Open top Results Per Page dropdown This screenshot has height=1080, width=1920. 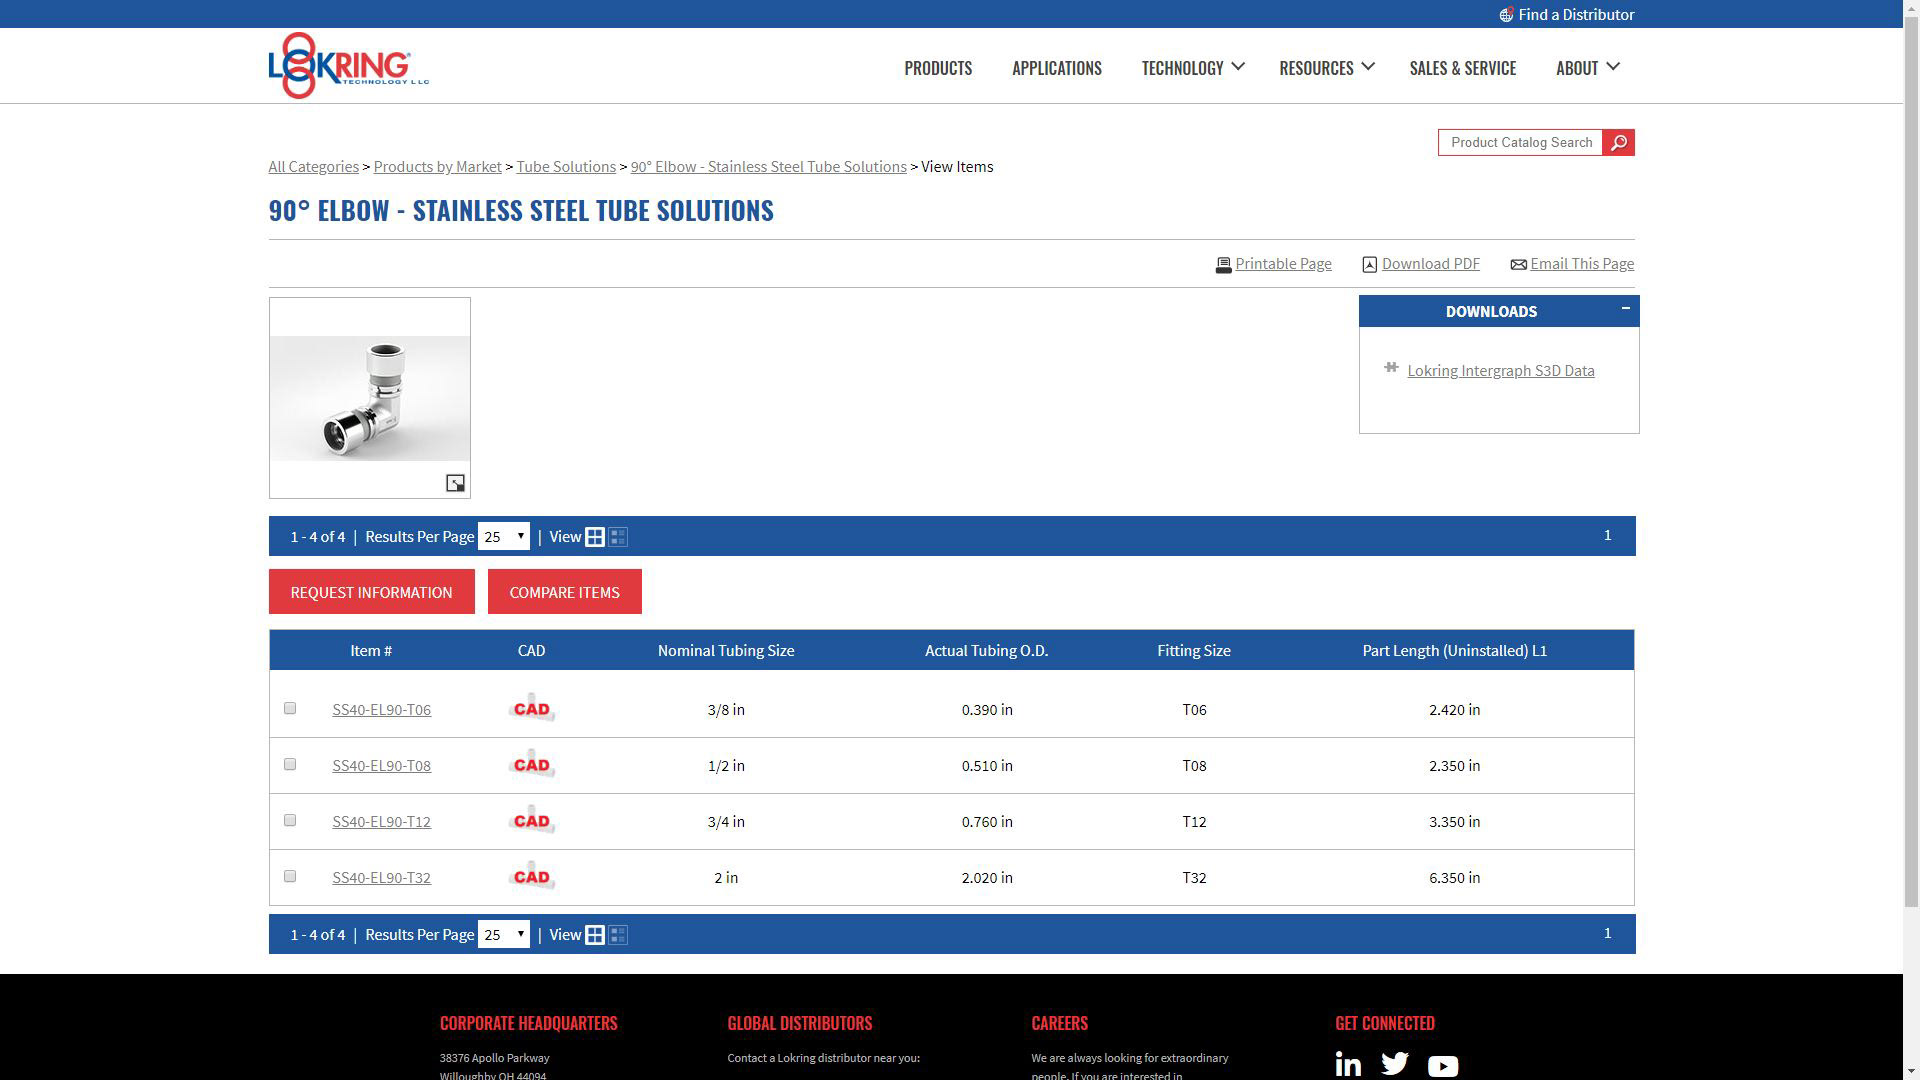(x=503, y=537)
